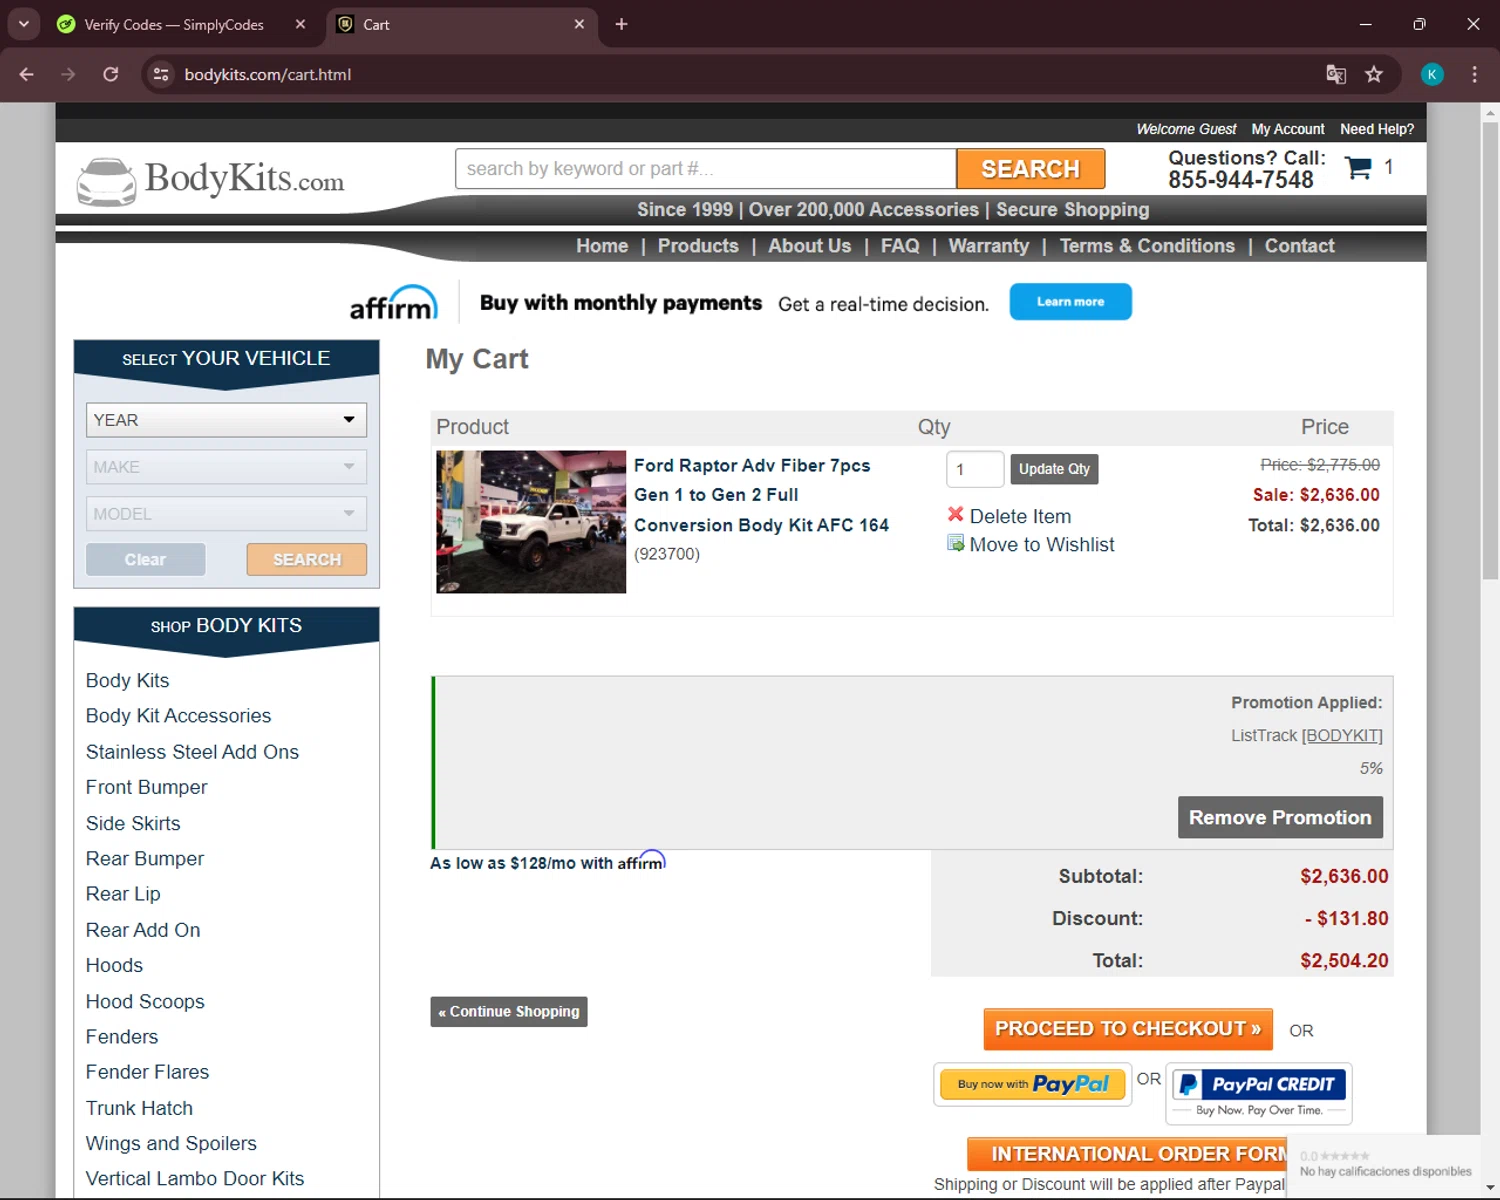Click the red X Delete Item icon
The width and height of the screenshot is (1500, 1200).
click(x=956, y=515)
